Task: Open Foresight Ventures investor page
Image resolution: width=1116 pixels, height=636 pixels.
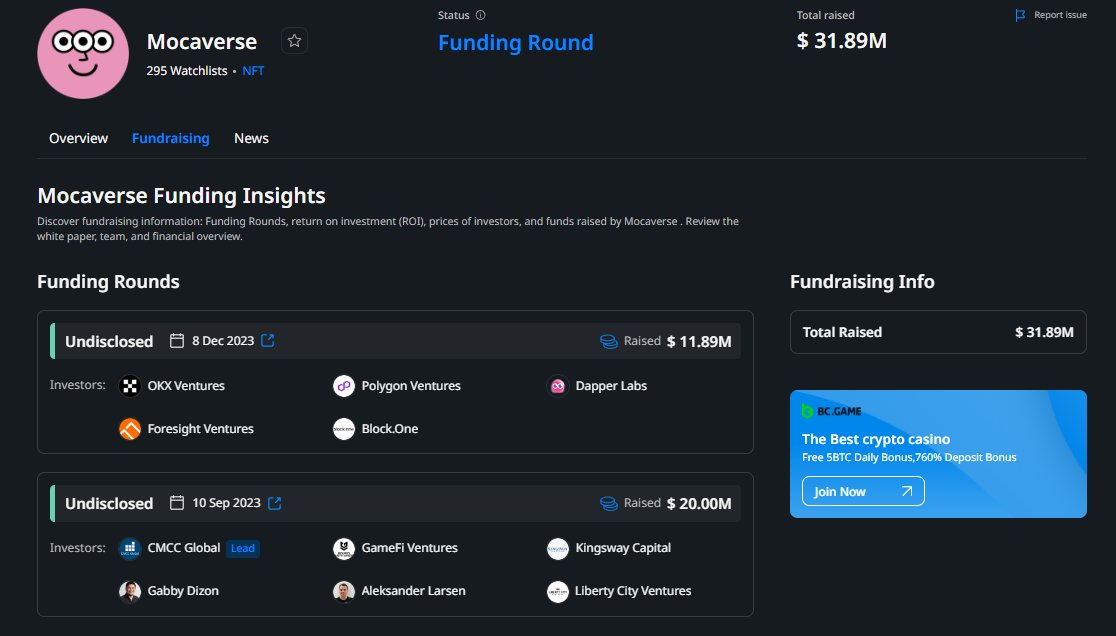Action: (201, 429)
